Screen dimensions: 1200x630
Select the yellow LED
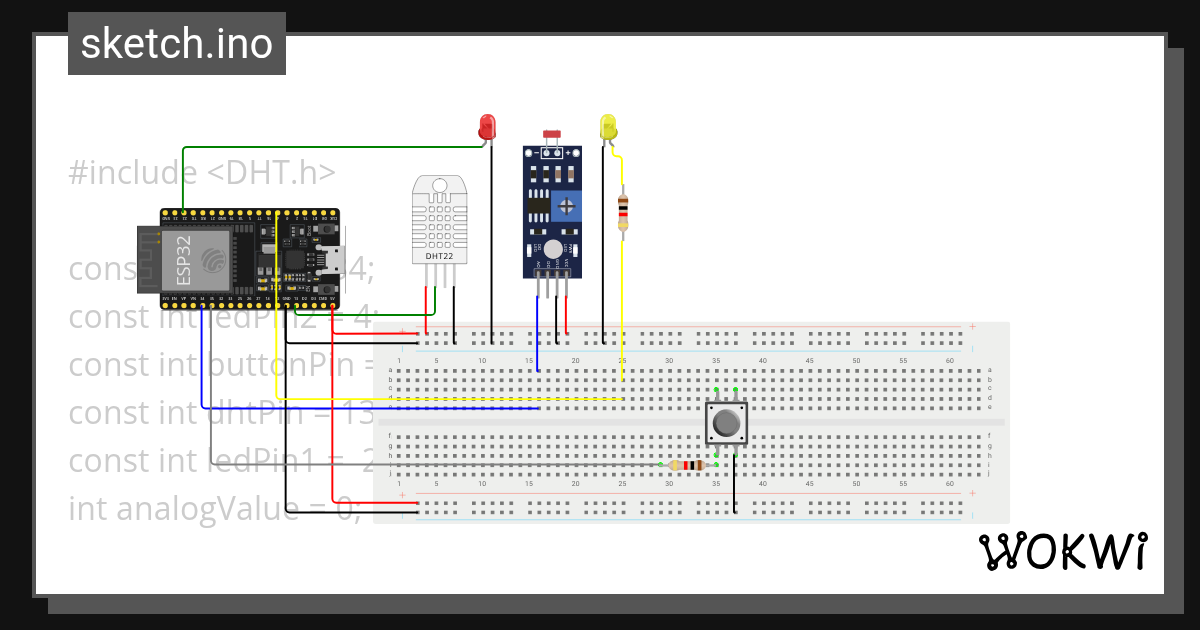[610, 128]
